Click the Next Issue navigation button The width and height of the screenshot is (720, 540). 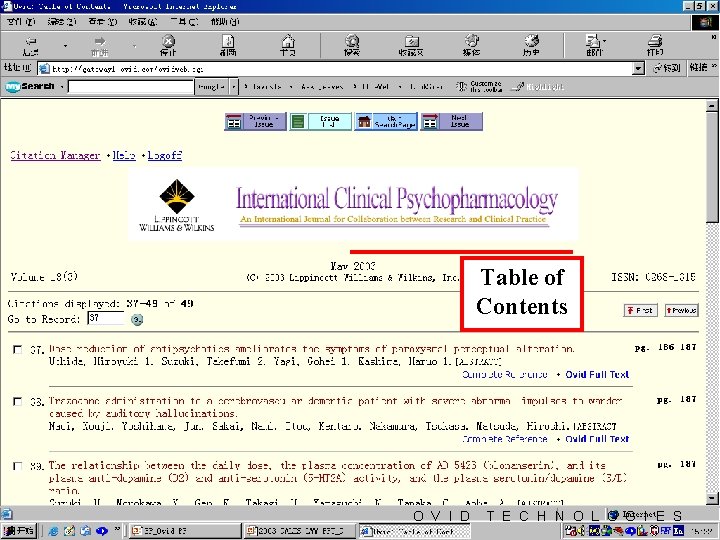pos(451,122)
